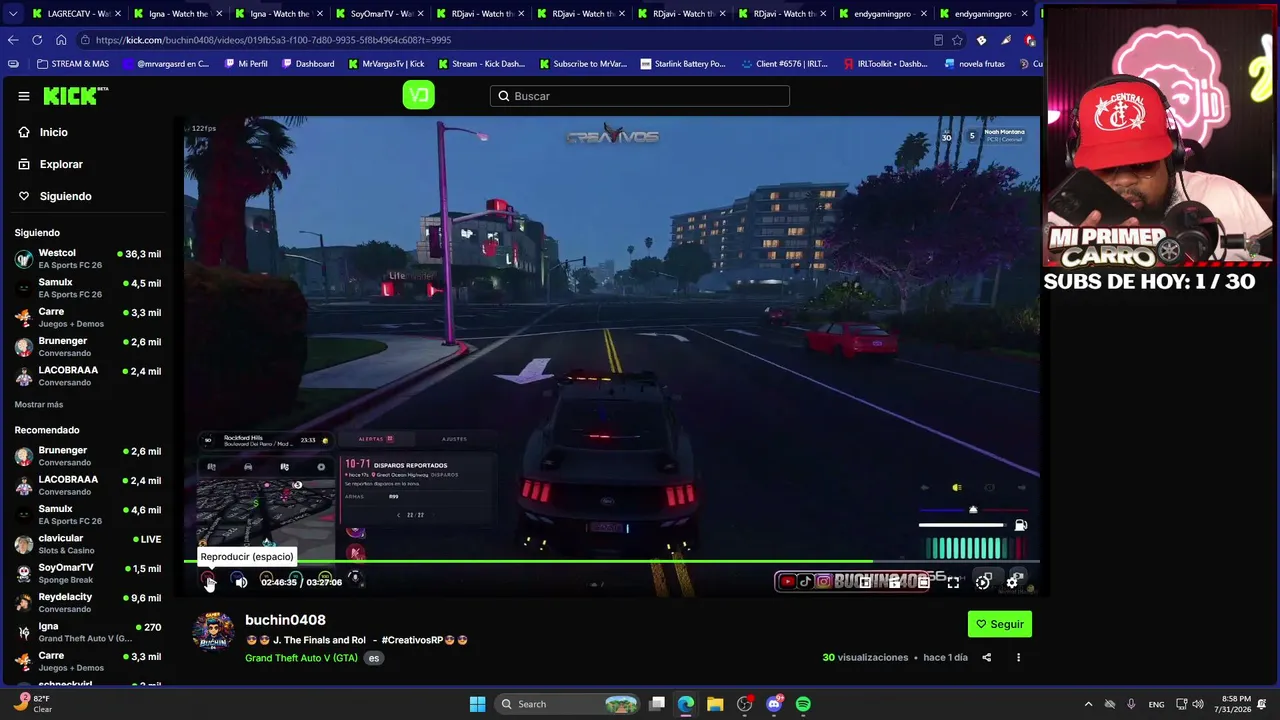Open Mi Perfil bookmark
This screenshot has width=1280, height=720.
tap(245, 64)
